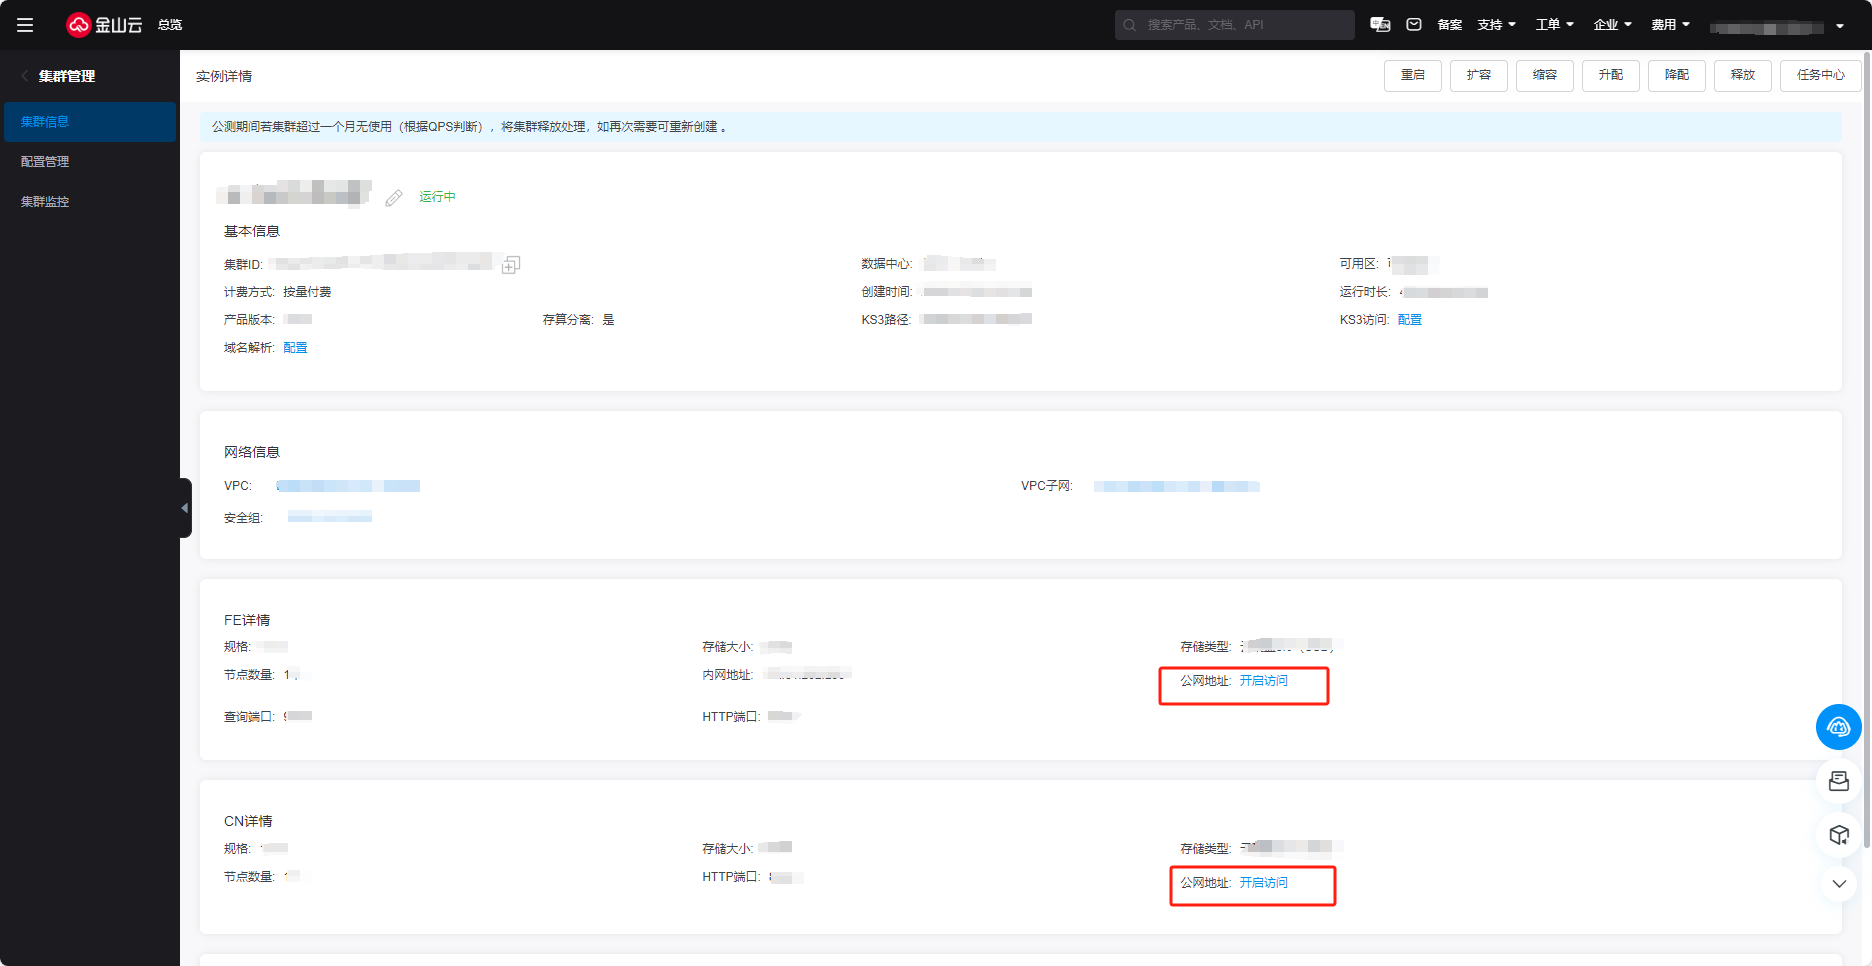Copy the cluster ID using copy icon
The image size is (1872, 966).
pyautogui.click(x=511, y=265)
